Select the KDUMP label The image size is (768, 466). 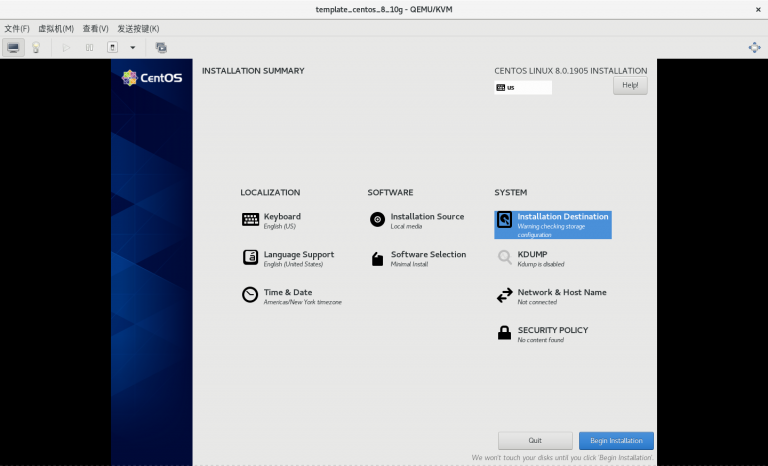532,254
